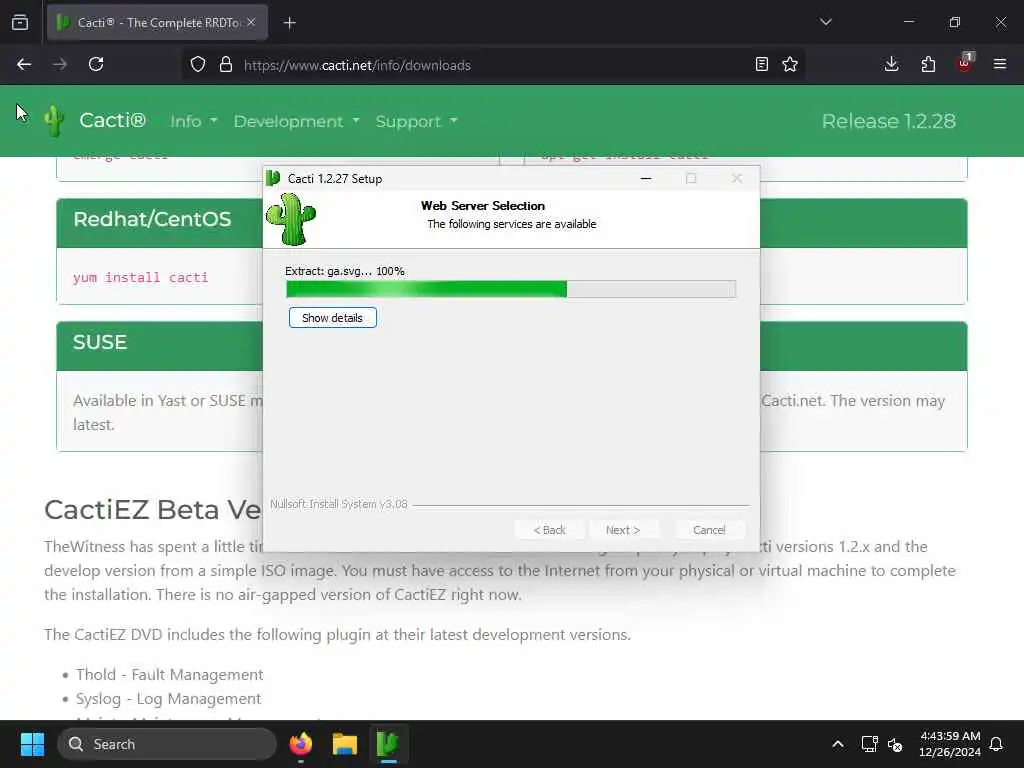The width and height of the screenshot is (1024, 768).
Task: Select the Cacti RRDTool browser tab
Action: click(x=157, y=23)
